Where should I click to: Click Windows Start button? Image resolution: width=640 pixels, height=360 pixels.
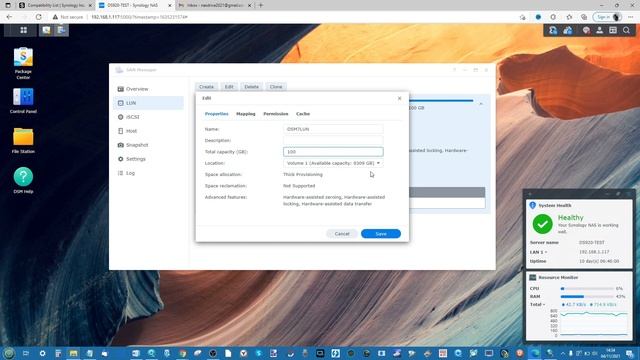(9, 353)
